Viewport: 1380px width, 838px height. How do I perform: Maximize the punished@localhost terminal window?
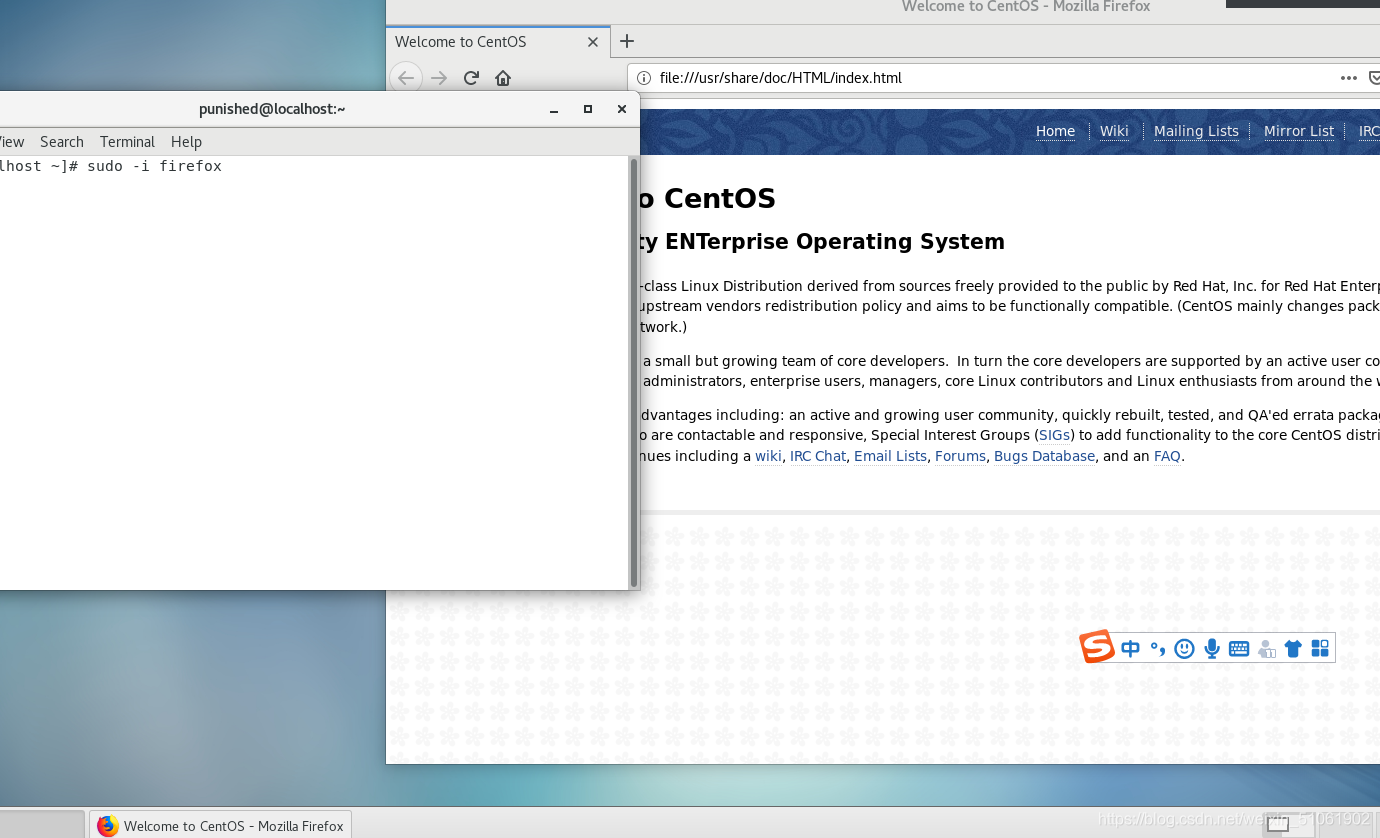point(588,110)
